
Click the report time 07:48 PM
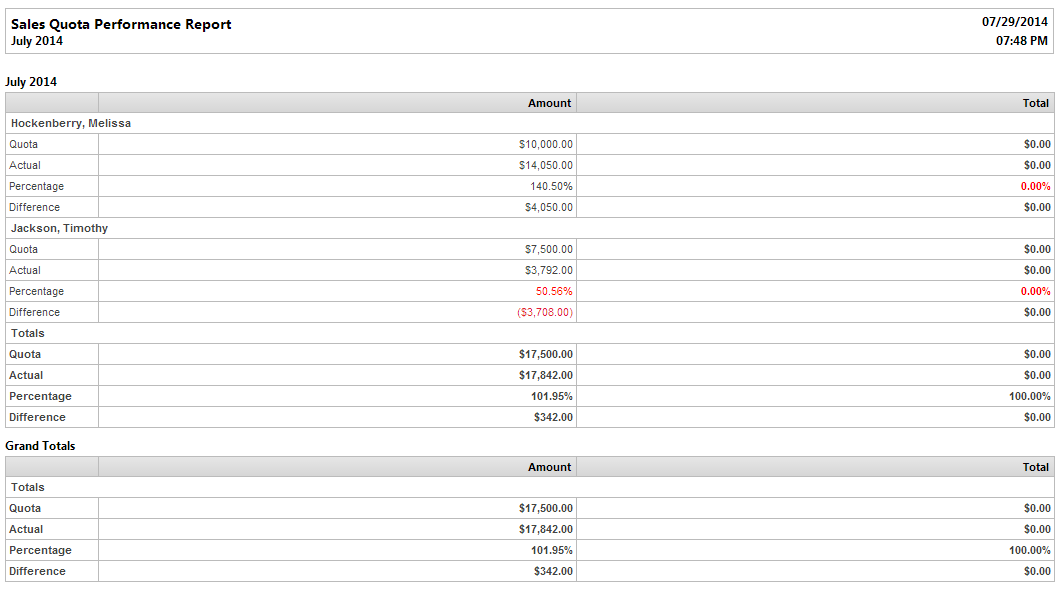pyautogui.click(x=1021, y=41)
